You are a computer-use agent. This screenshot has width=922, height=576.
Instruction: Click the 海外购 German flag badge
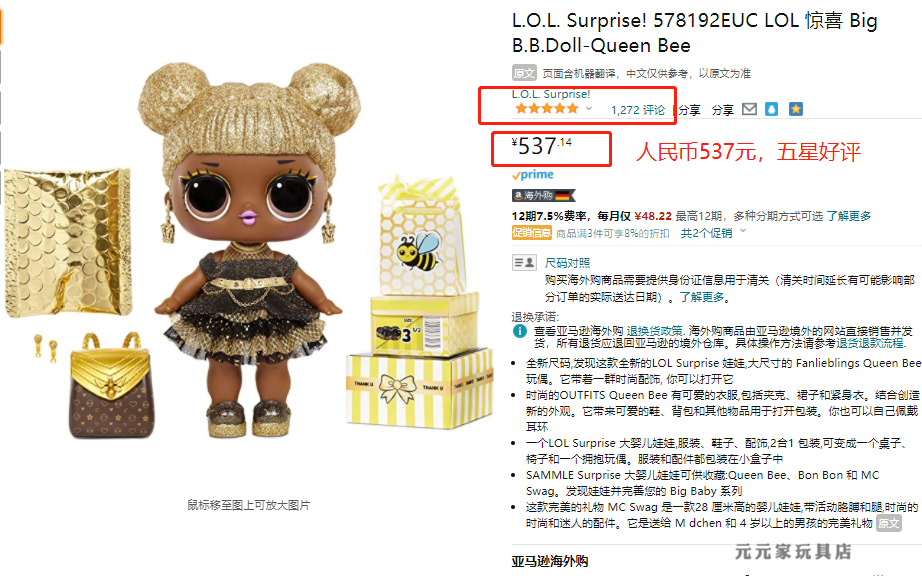pos(543,195)
